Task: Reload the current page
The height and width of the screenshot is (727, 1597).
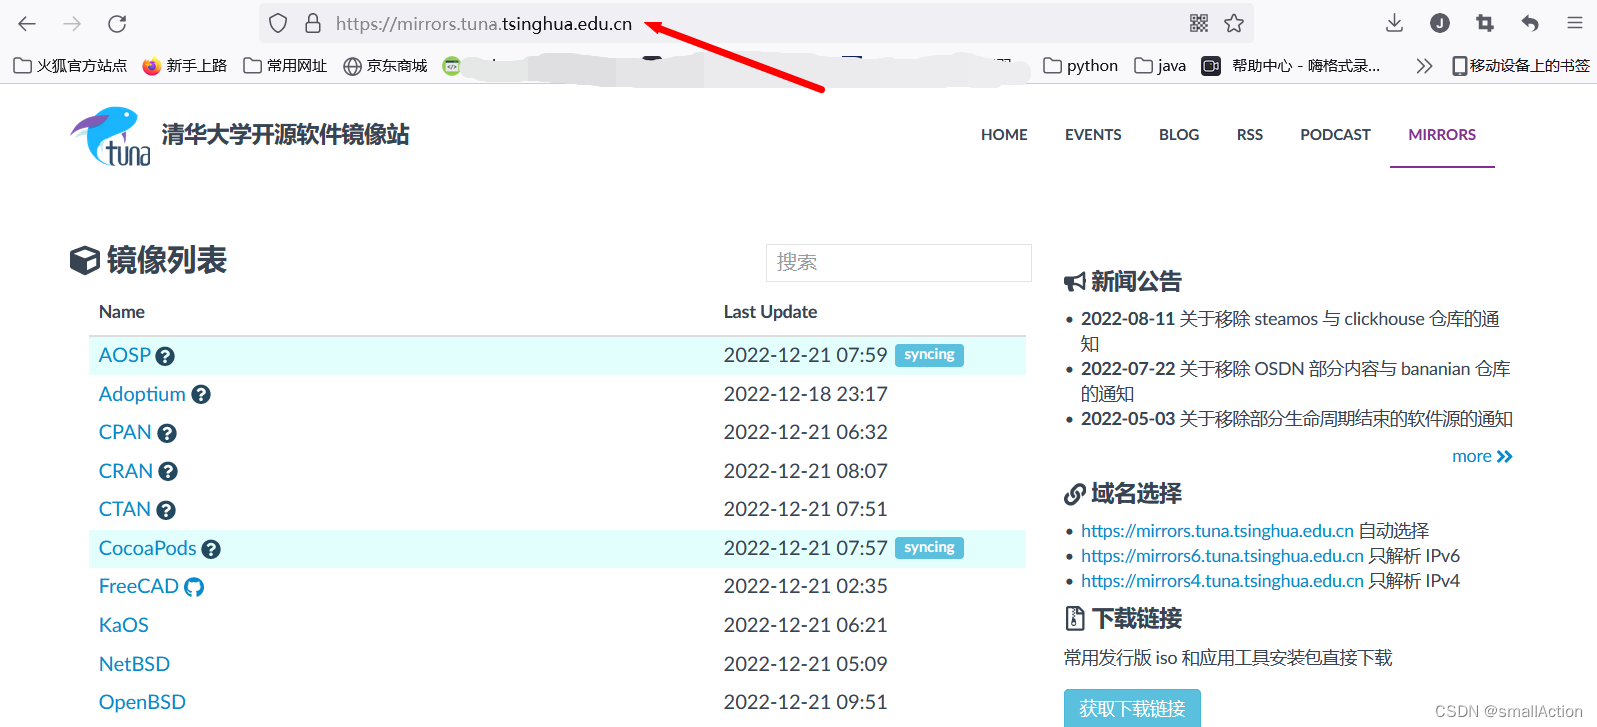Action: click(x=117, y=23)
